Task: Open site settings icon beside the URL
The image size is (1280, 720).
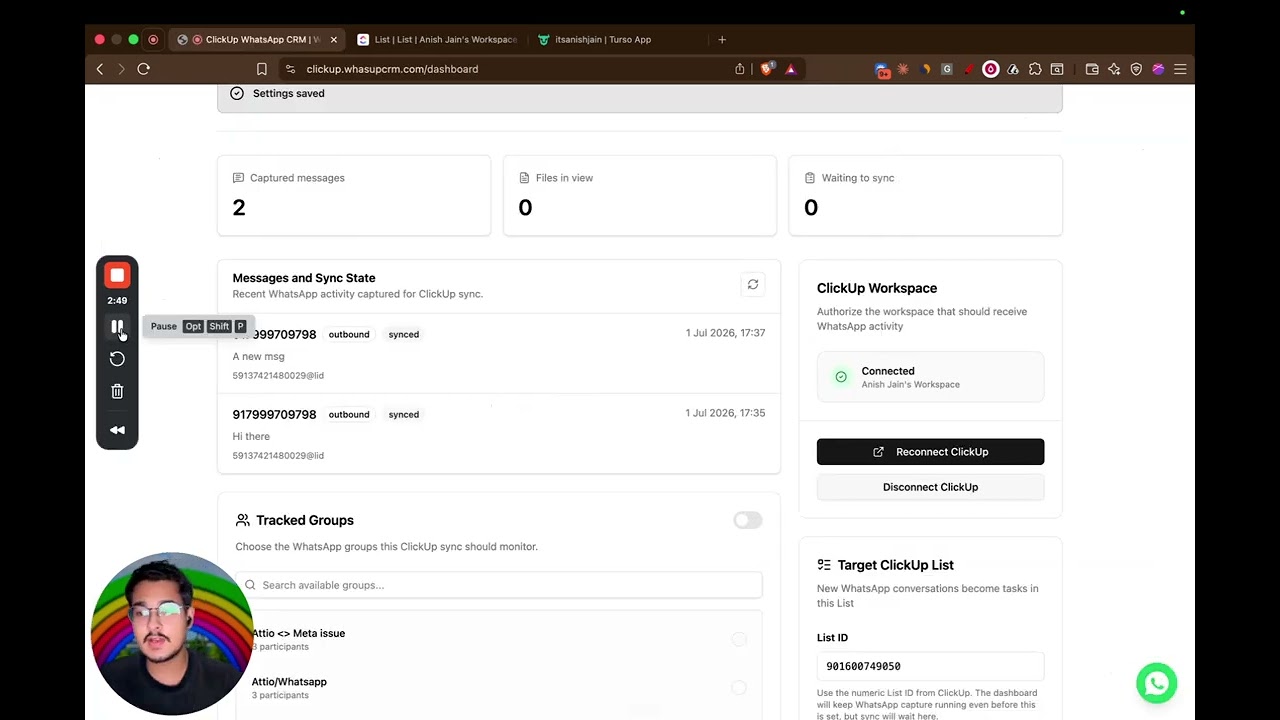Action: point(290,69)
